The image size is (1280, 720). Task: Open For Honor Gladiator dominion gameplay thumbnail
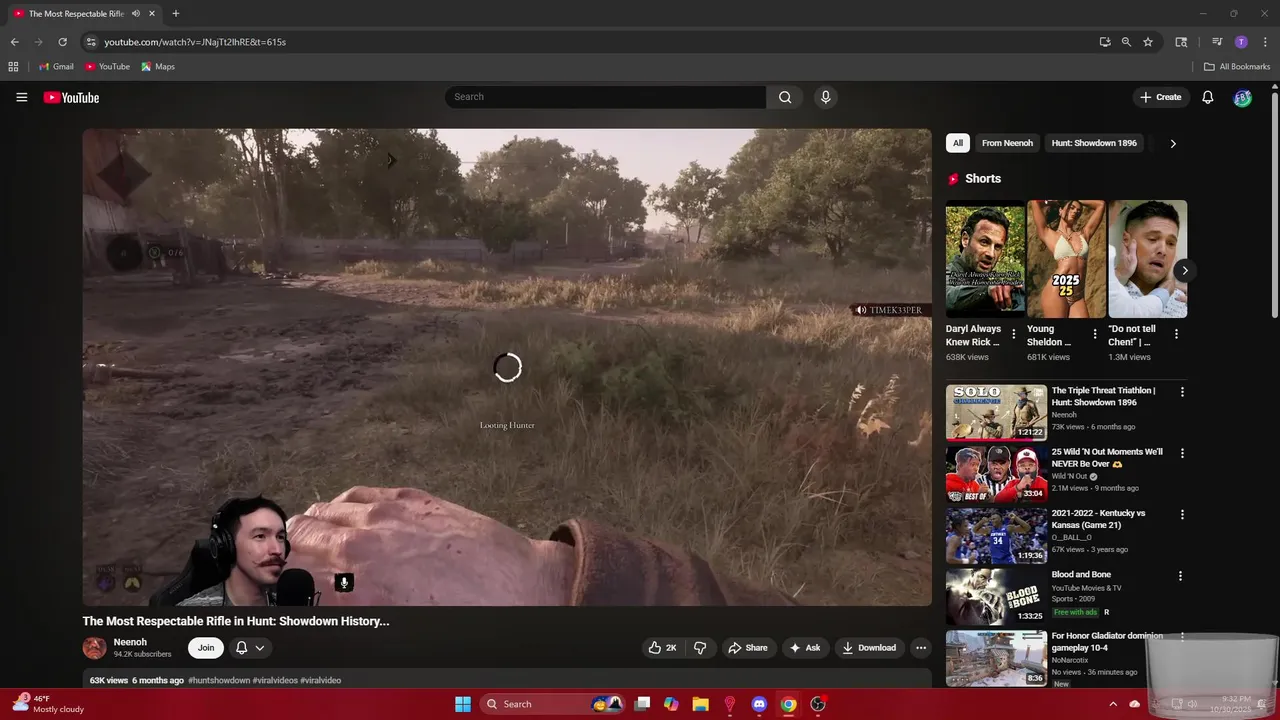click(x=996, y=658)
